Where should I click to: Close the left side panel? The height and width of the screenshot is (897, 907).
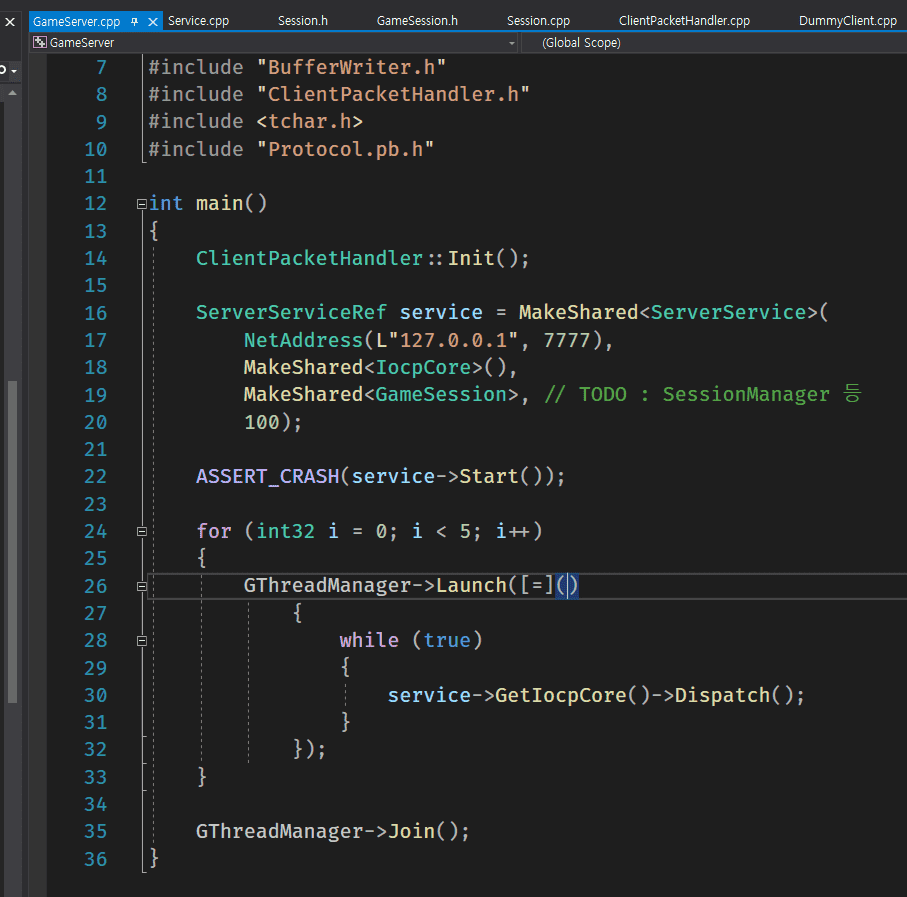point(9,20)
